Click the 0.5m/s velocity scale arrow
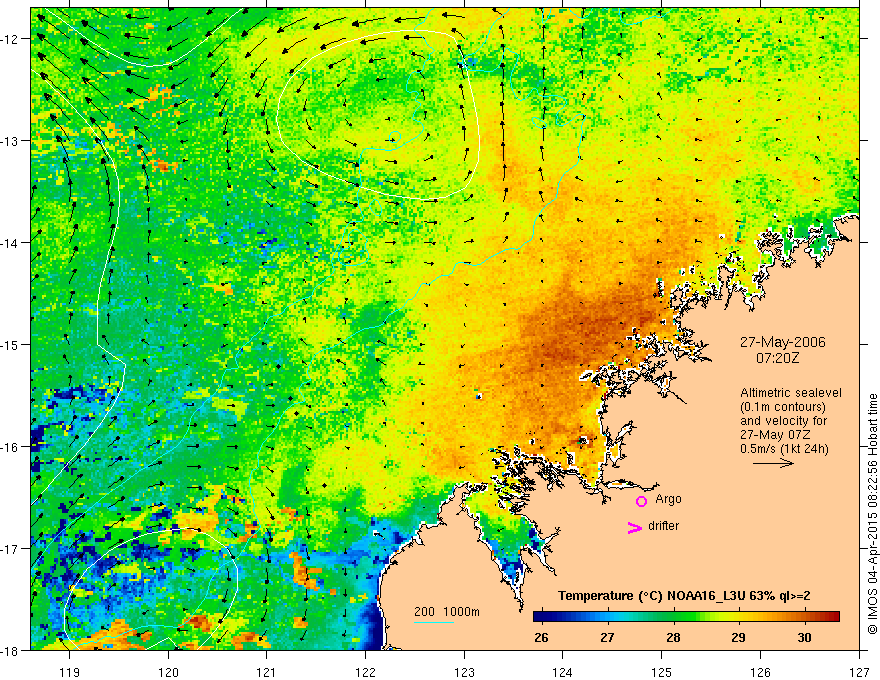The width and height of the screenshot is (880, 680). pos(773,463)
